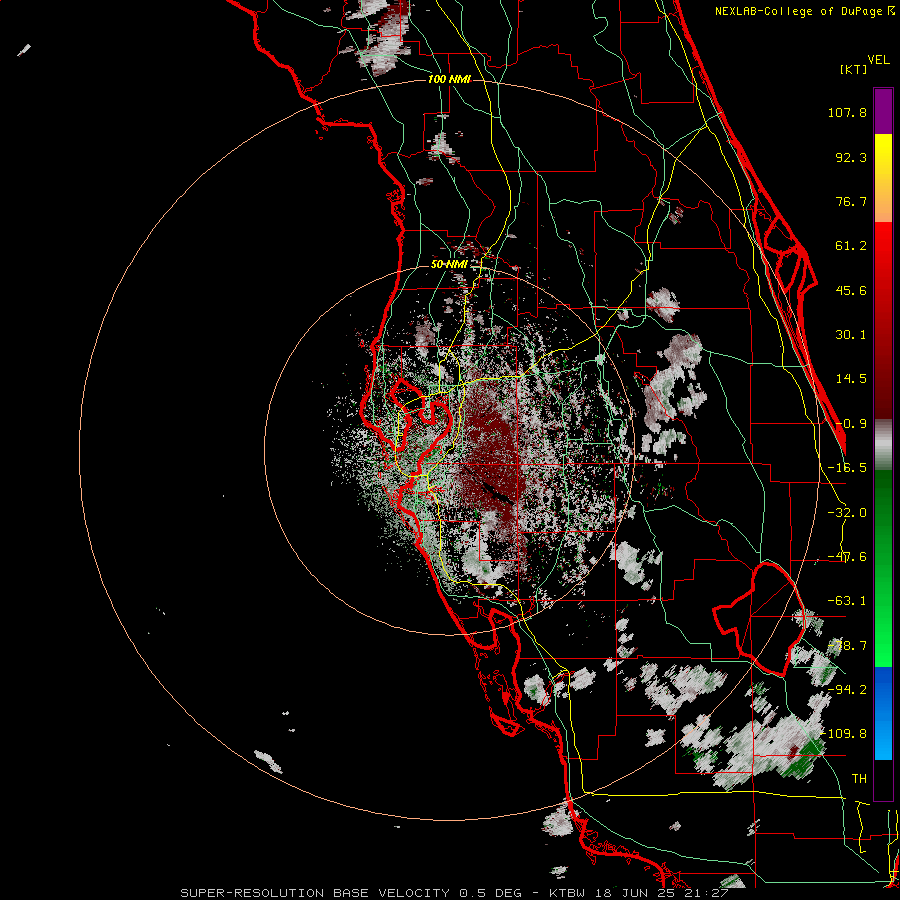Select the 30.1 legend value

click(851, 335)
